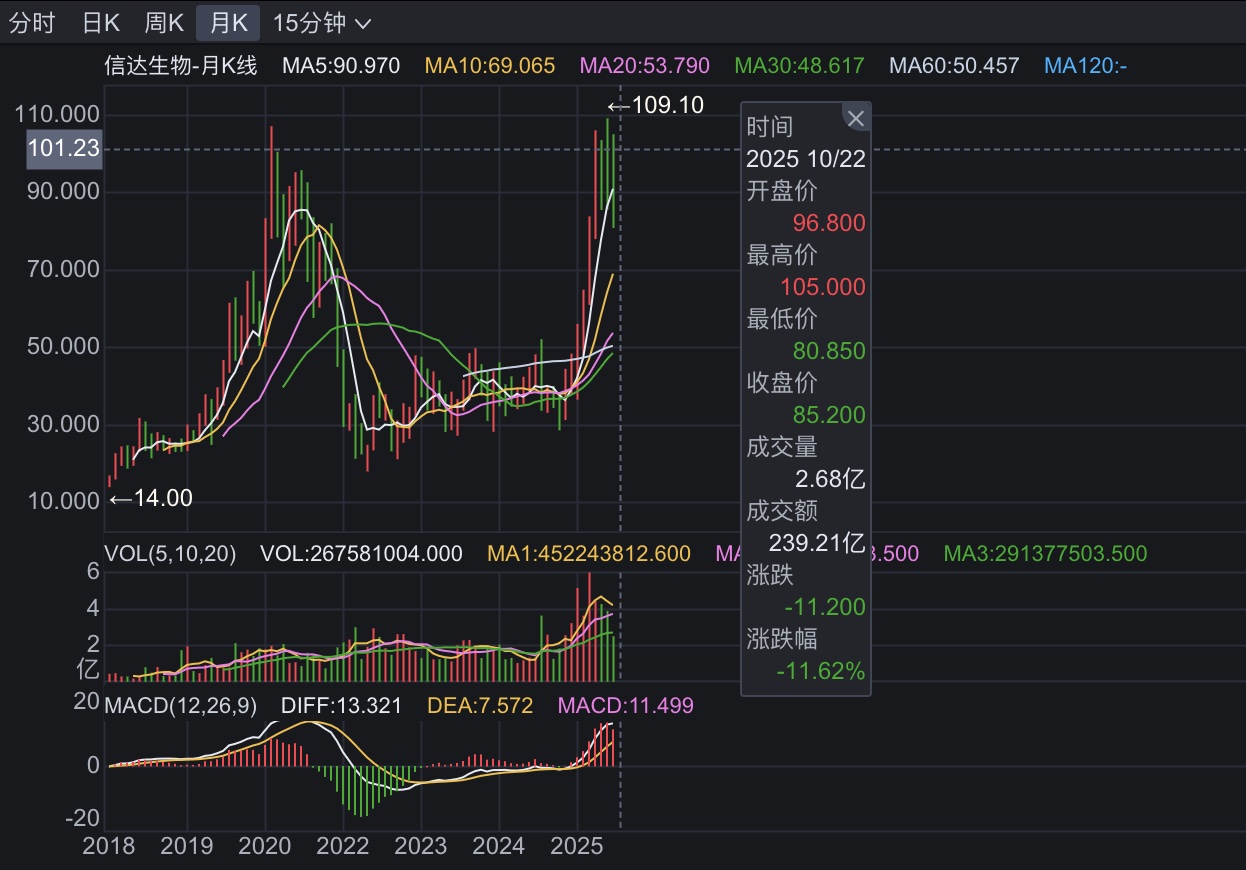Viewport: 1246px width, 870px height.
Task: Open MACD(12,26,9) indicator settings
Action: (x=180, y=706)
